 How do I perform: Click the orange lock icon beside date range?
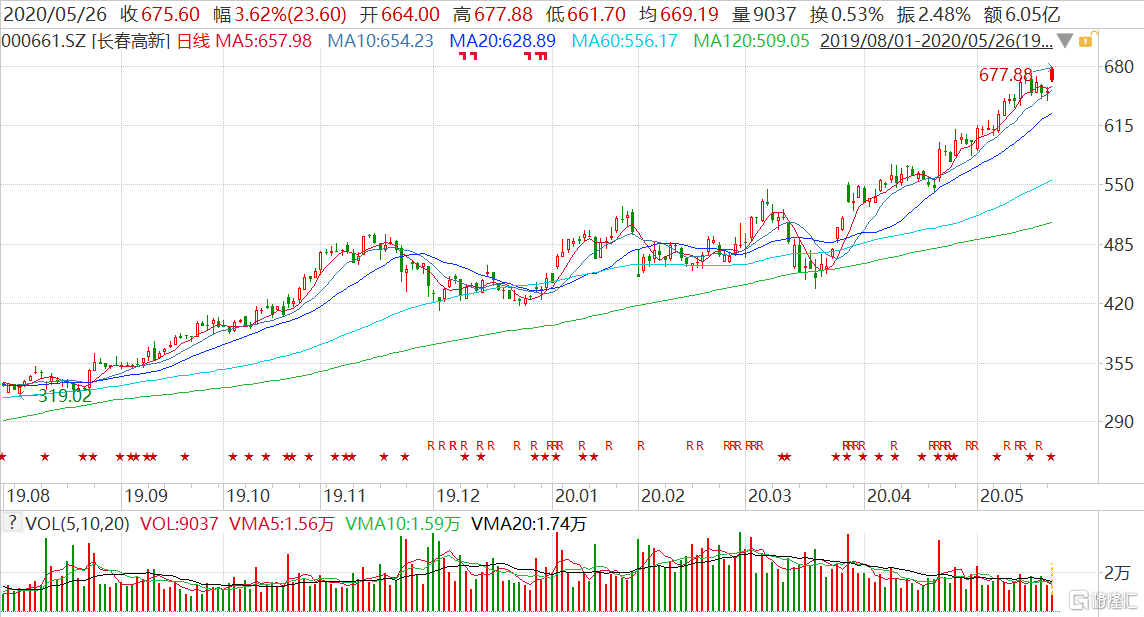coord(1088,41)
